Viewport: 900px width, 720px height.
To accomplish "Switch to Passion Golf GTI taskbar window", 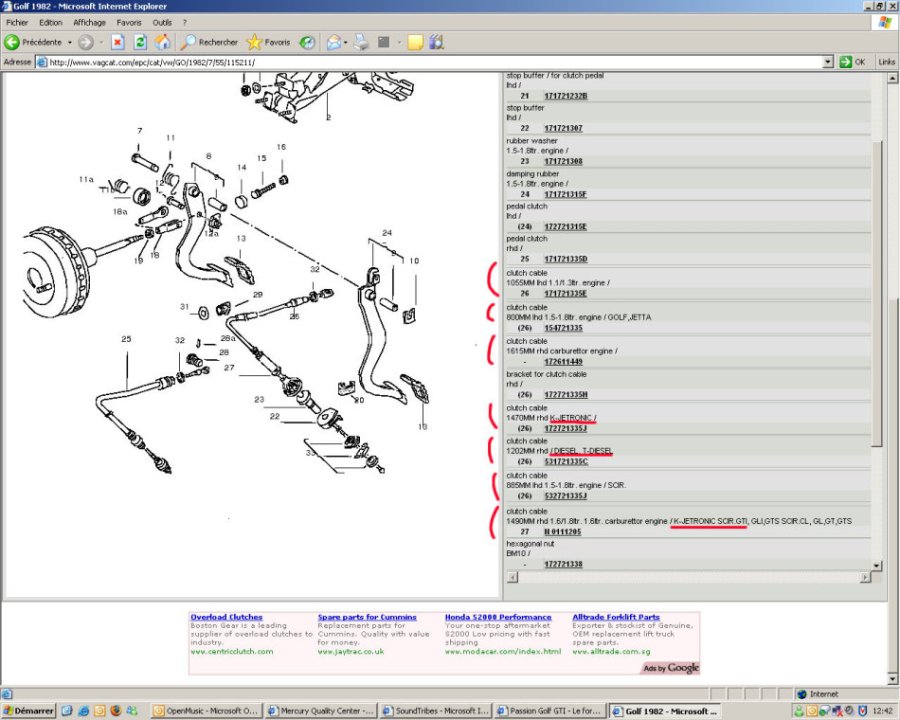I will point(550,711).
